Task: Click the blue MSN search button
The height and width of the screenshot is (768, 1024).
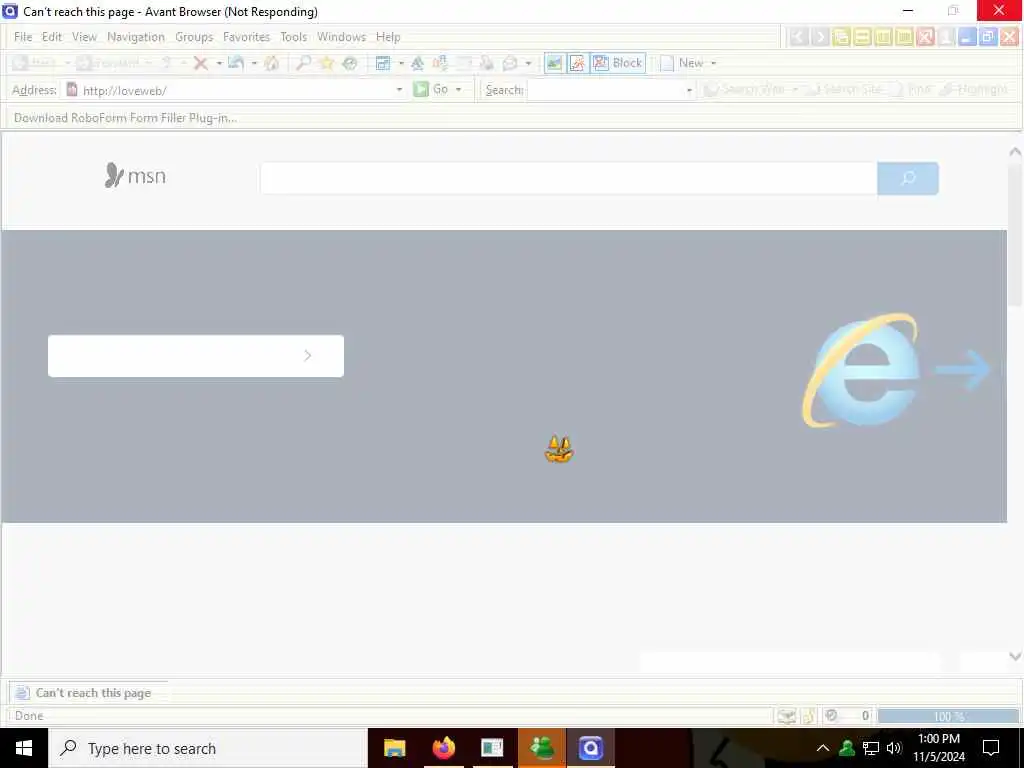Action: pyautogui.click(x=908, y=178)
